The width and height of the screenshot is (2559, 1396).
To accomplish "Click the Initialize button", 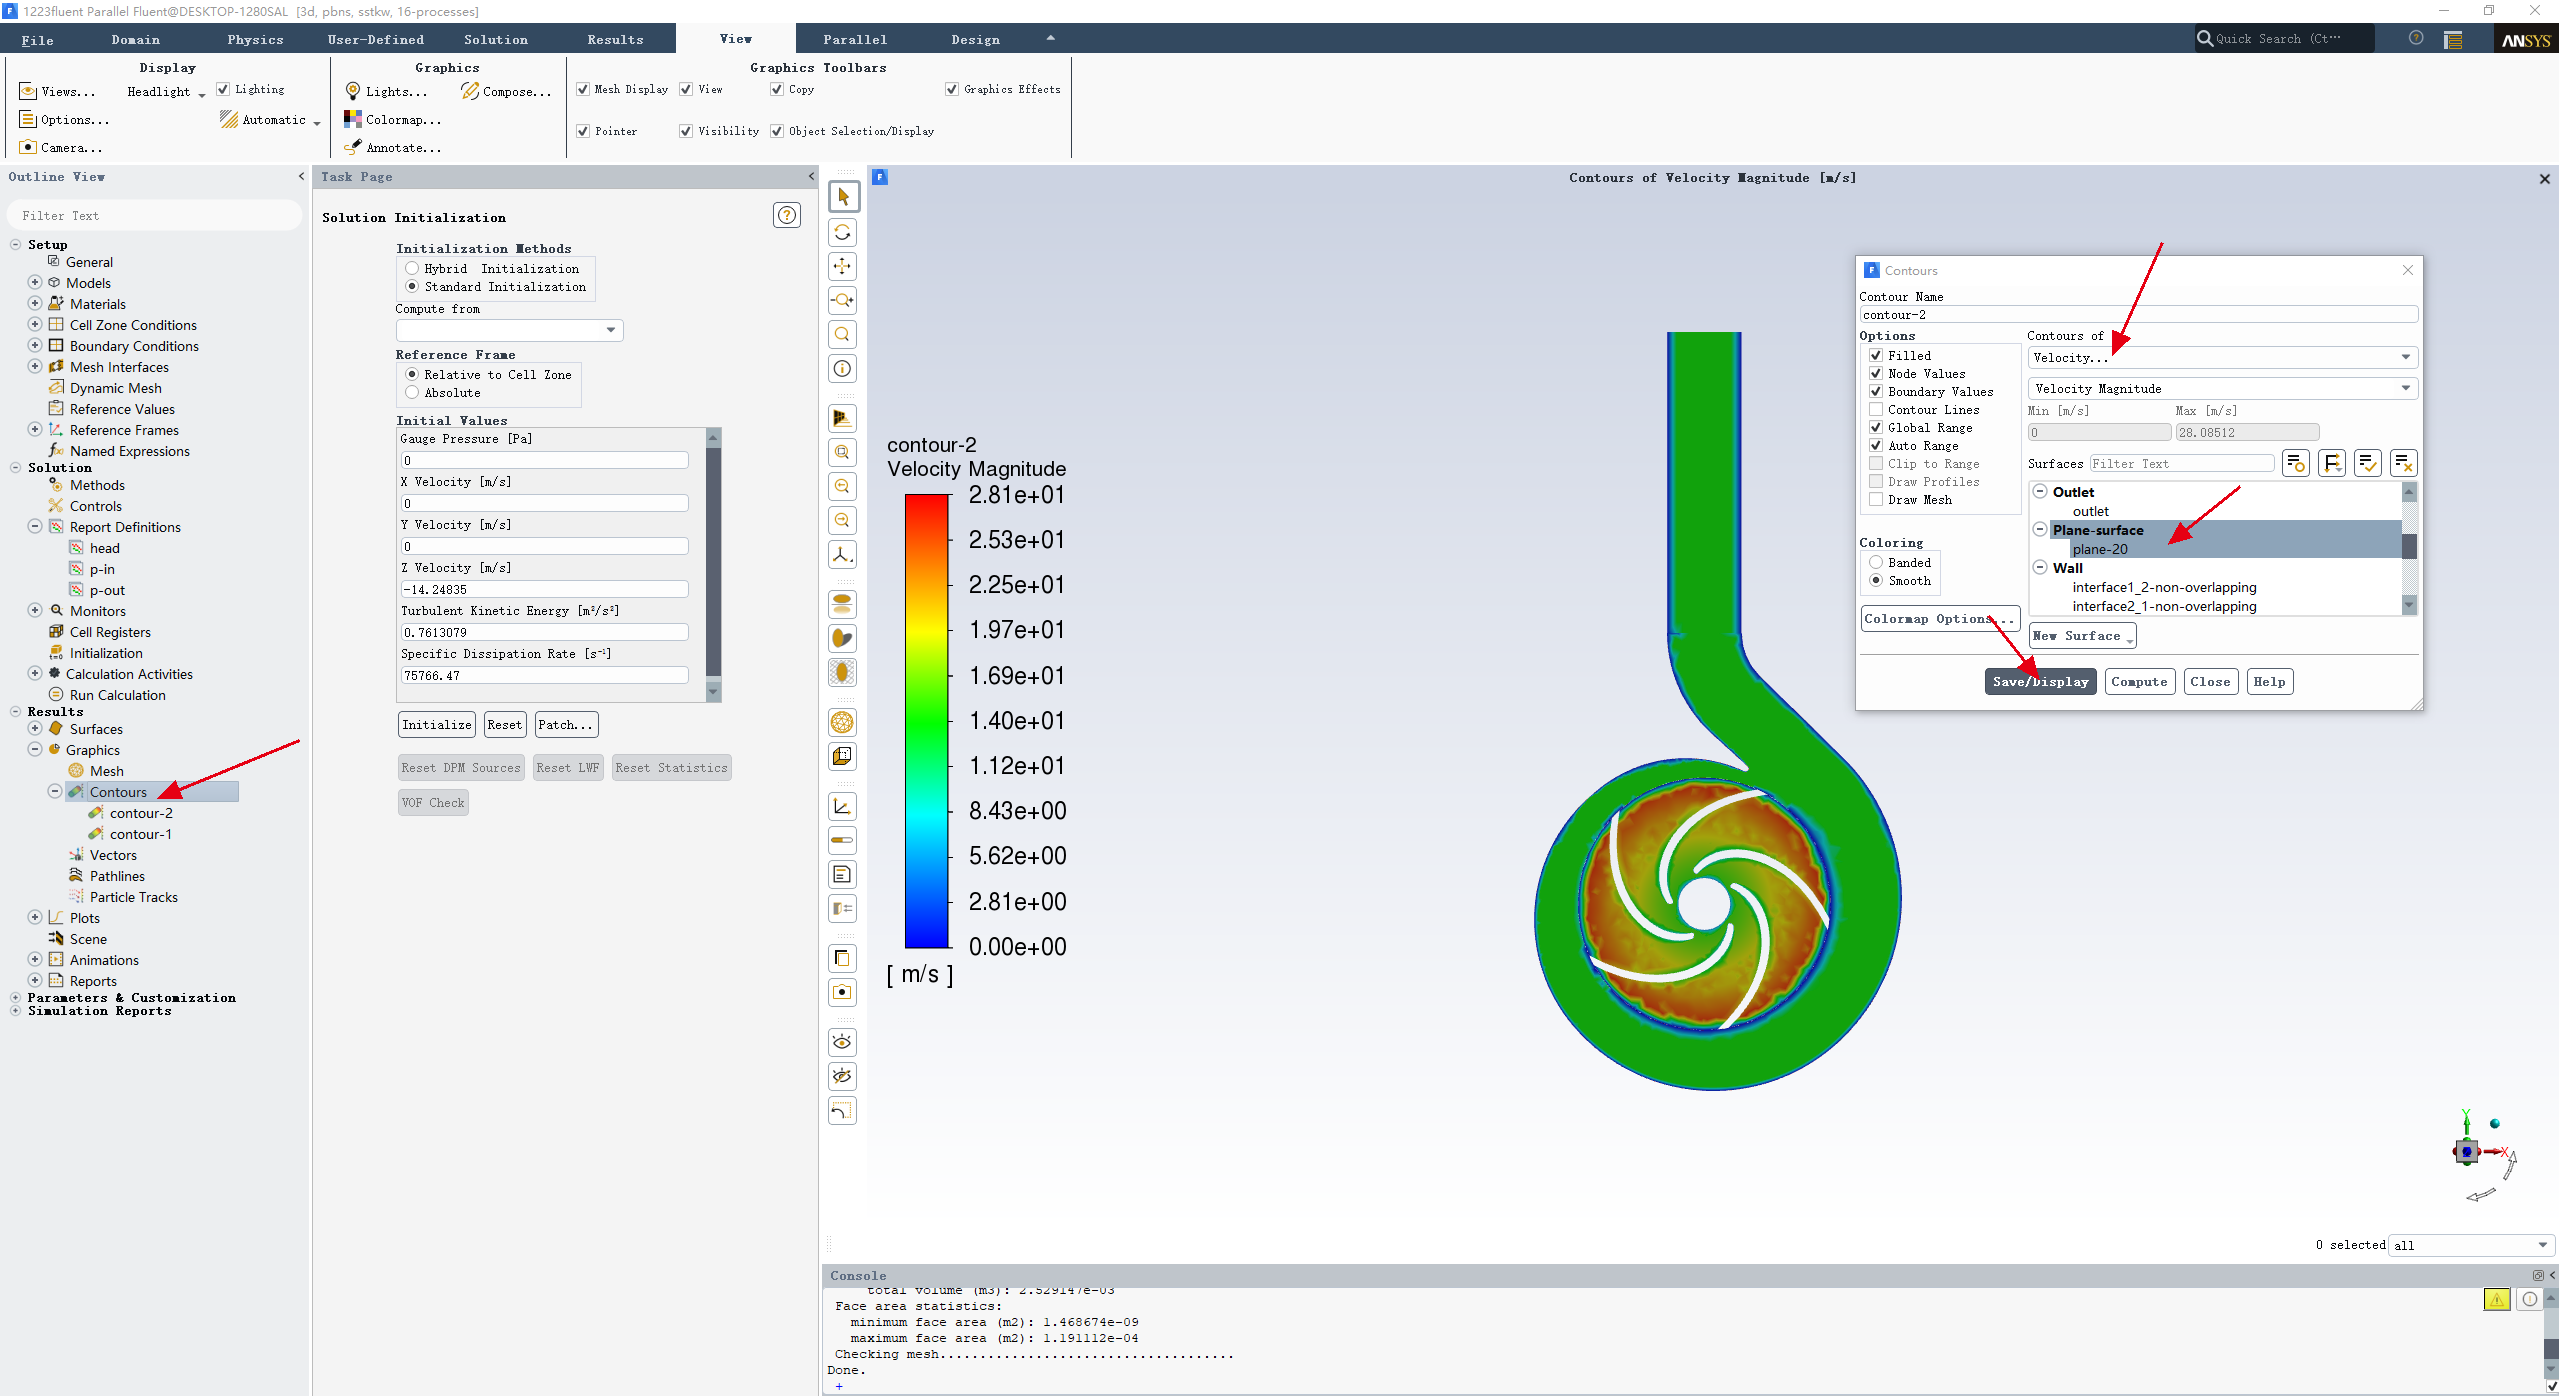I will point(437,725).
